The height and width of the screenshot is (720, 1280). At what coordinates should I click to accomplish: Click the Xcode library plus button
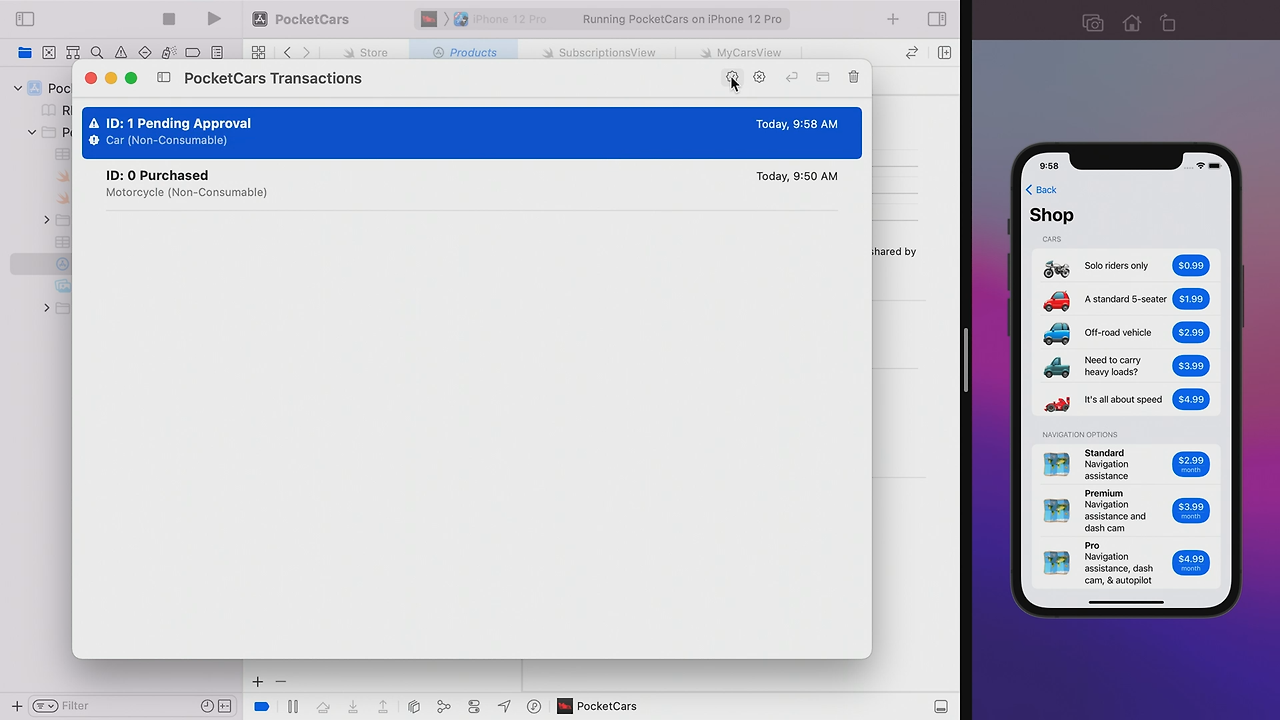tap(893, 19)
